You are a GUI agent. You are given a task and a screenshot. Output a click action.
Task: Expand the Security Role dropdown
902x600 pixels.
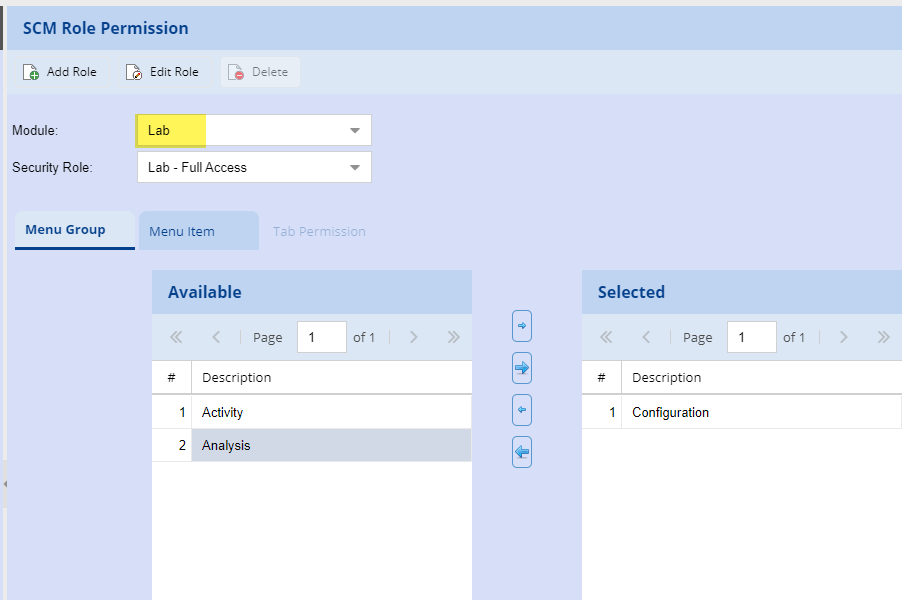click(355, 168)
